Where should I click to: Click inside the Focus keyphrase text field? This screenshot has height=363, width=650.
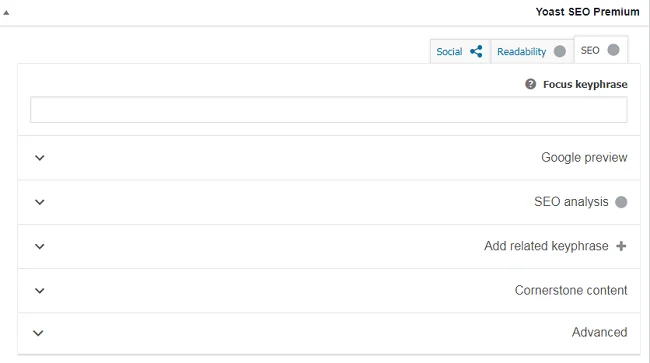pyautogui.click(x=329, y=110)
